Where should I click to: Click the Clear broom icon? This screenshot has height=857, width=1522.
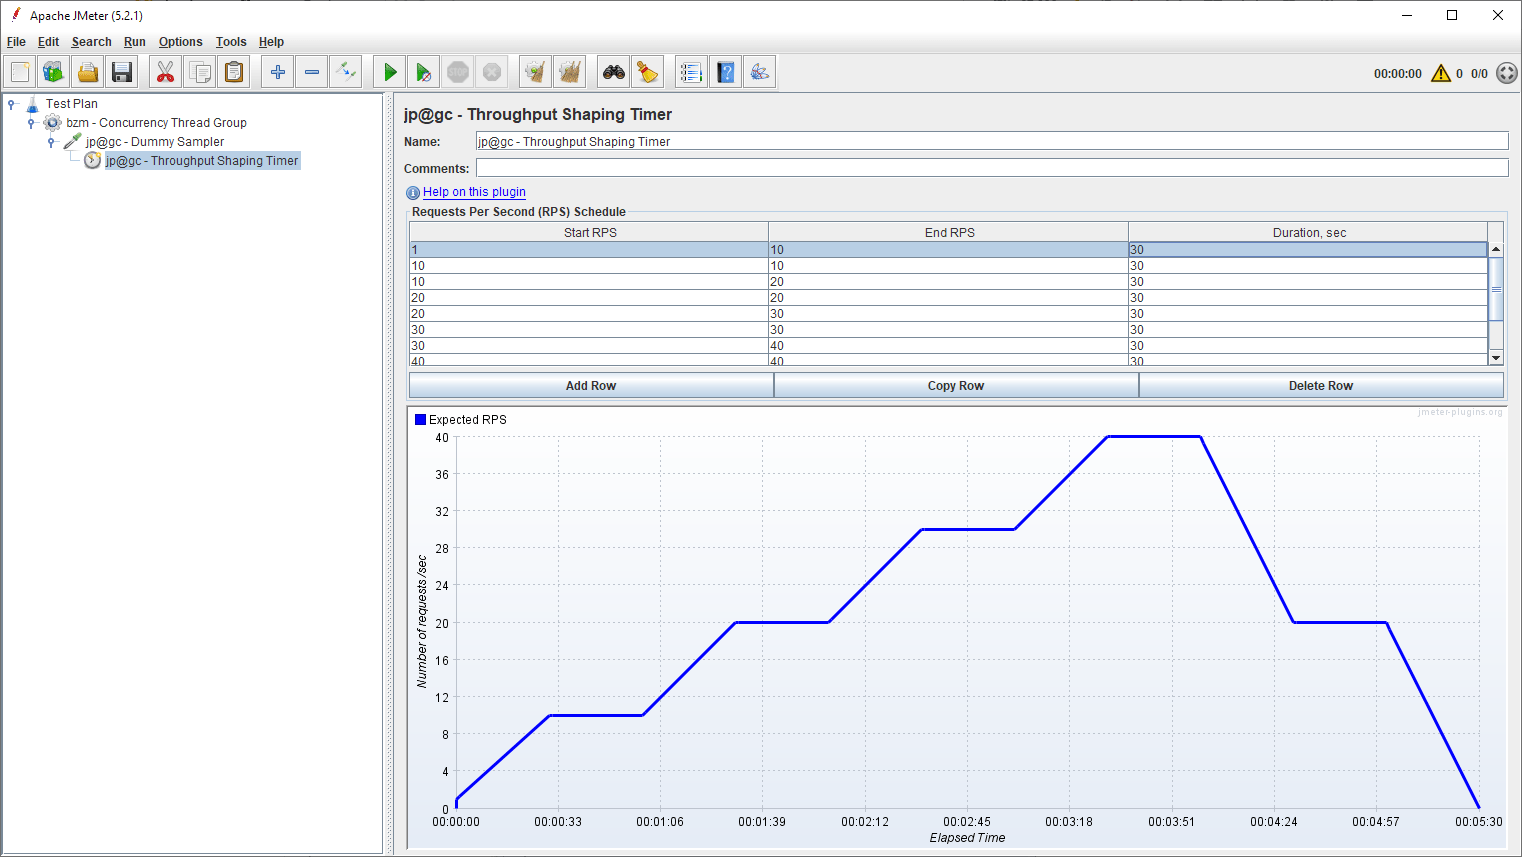[x=536, y=72]
